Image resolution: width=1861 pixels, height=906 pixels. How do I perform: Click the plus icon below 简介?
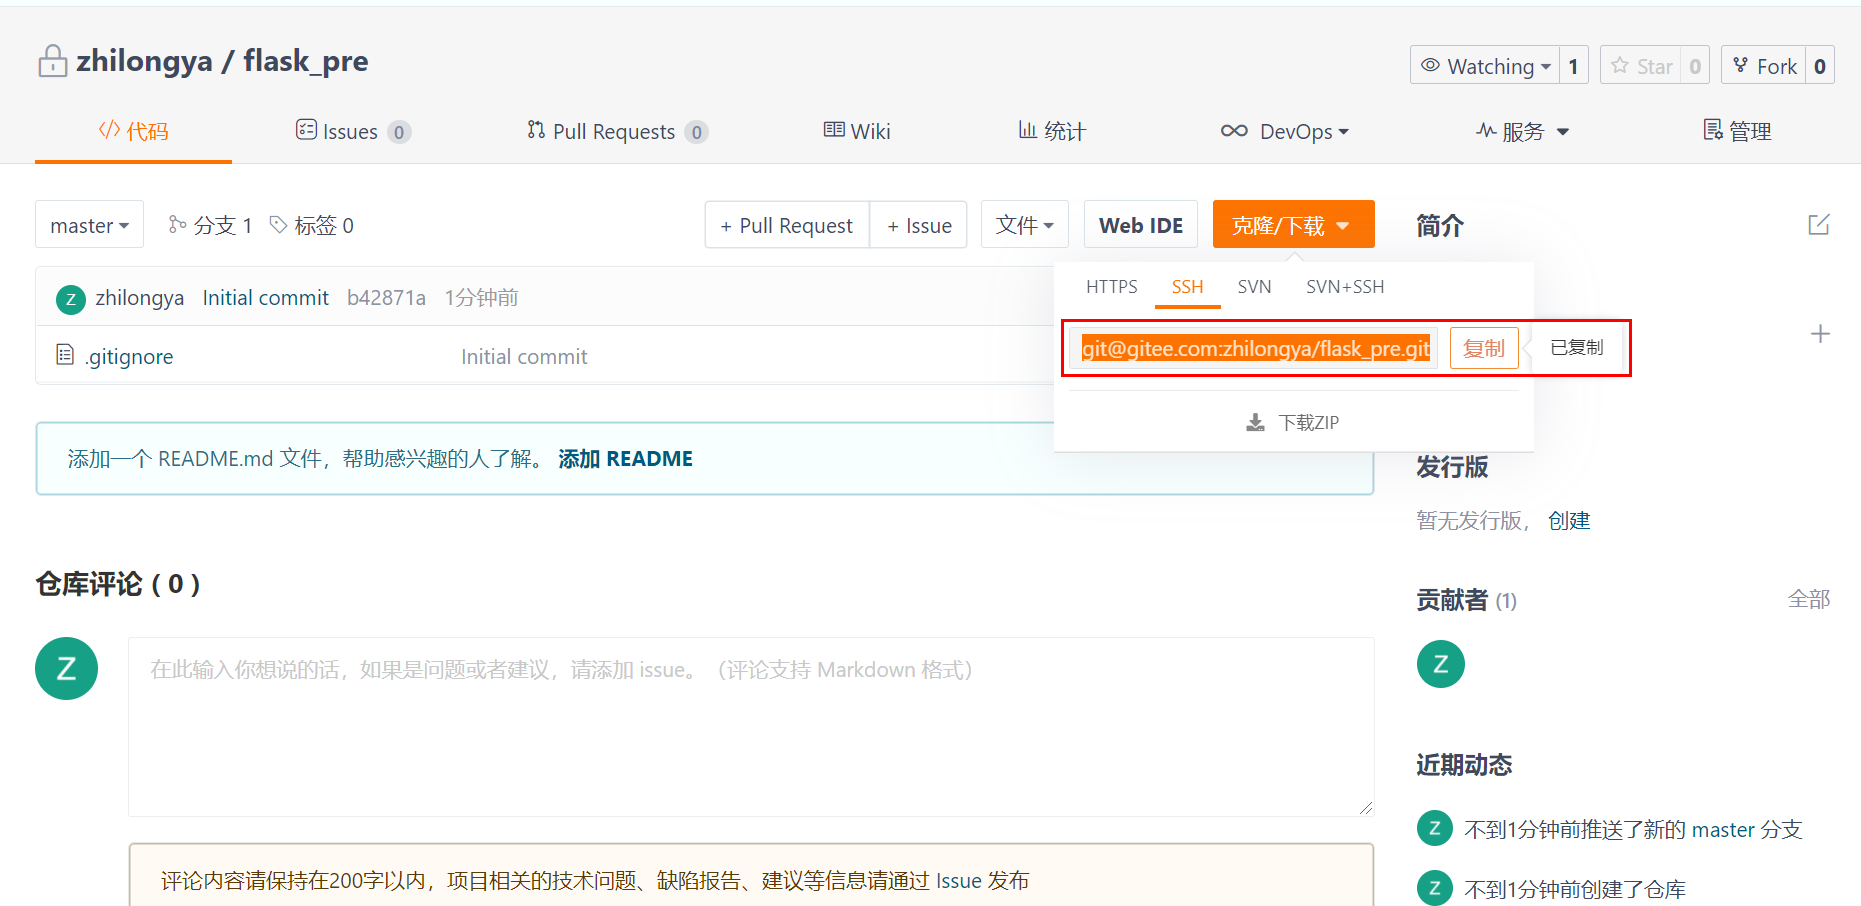tap(1820, 334)
